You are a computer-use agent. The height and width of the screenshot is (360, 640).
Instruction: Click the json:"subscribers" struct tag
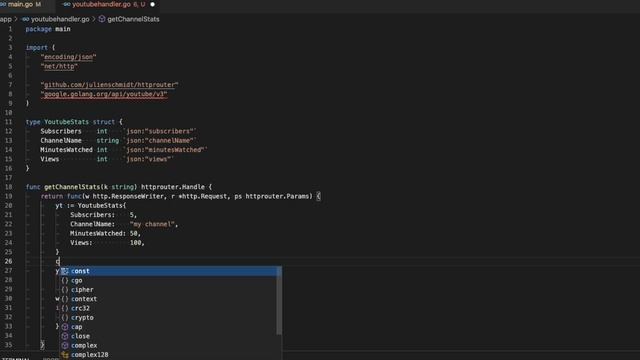pyautogui.click(x=160, y=131)
